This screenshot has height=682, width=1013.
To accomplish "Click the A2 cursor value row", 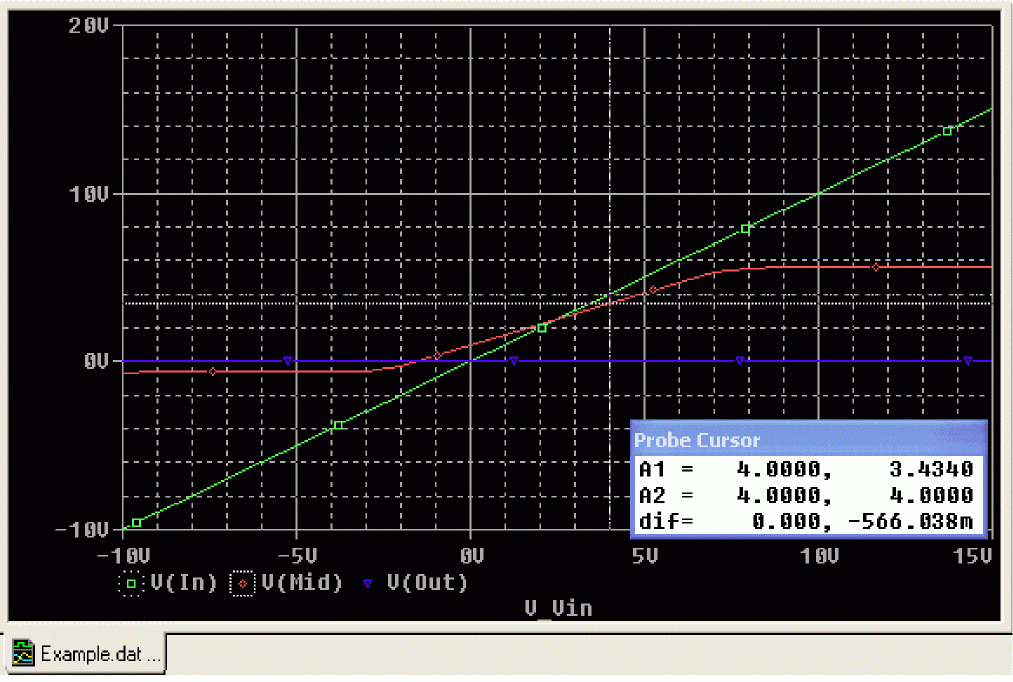I will 806,495.
